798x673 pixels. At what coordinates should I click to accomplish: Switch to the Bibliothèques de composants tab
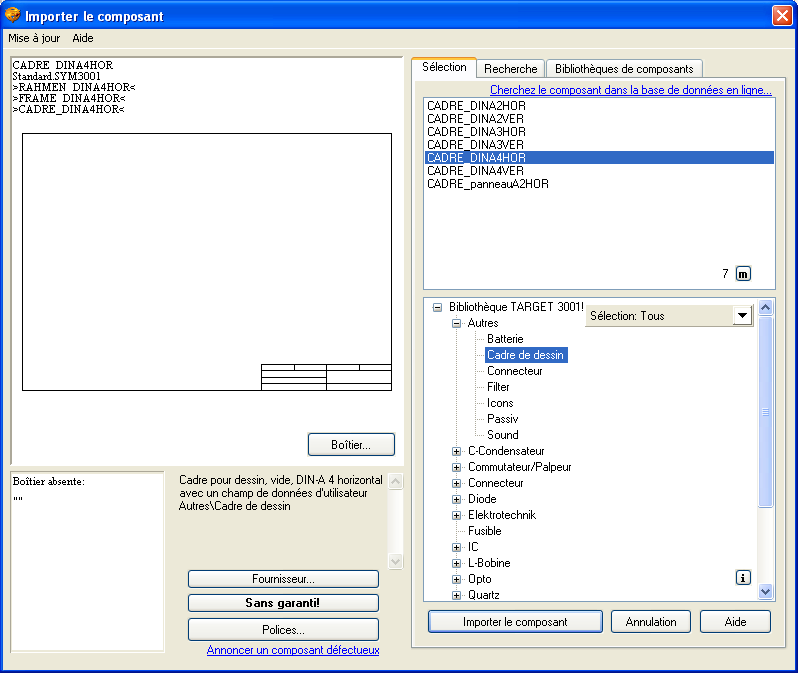[624, 69]
